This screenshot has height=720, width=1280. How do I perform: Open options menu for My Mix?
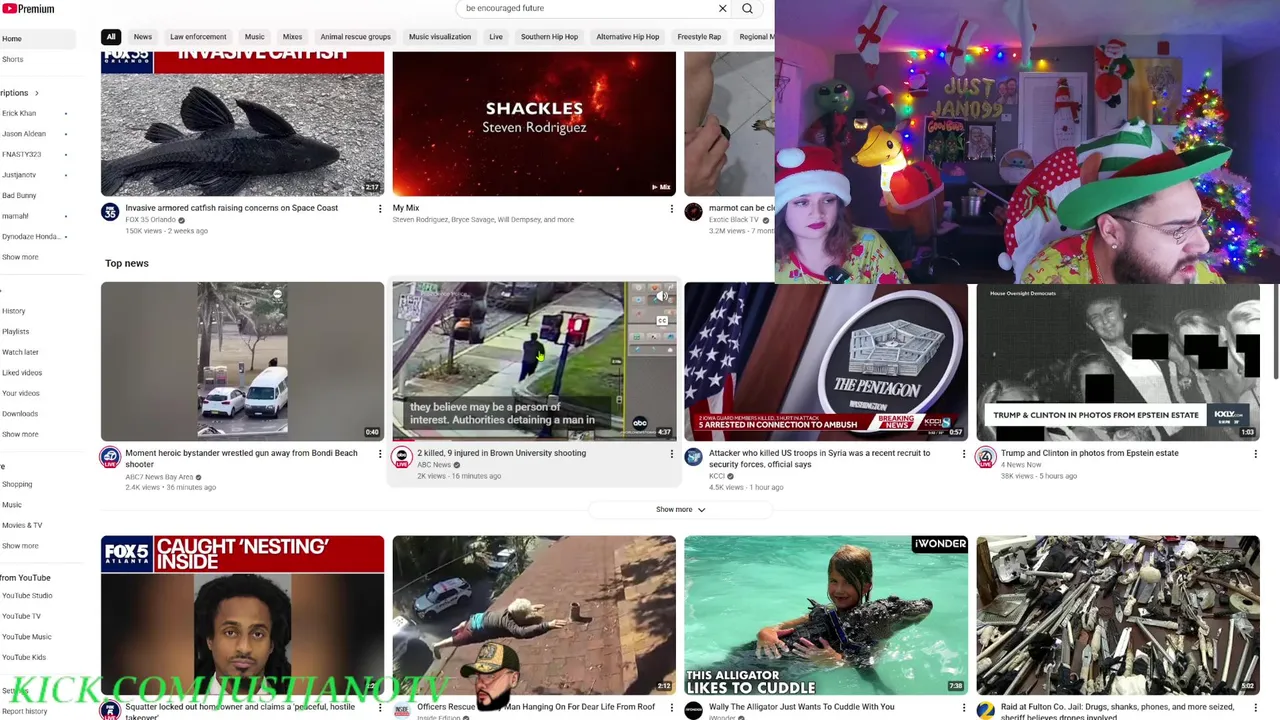671,209
